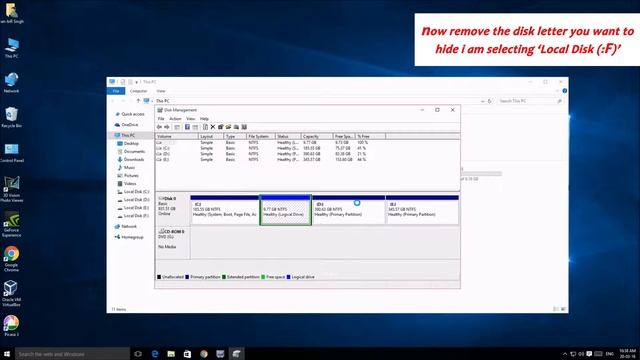Open the Help menu in Disk Management
Image resolution: width=640 pixels, height=360 pixels.
tap(204, 119)
